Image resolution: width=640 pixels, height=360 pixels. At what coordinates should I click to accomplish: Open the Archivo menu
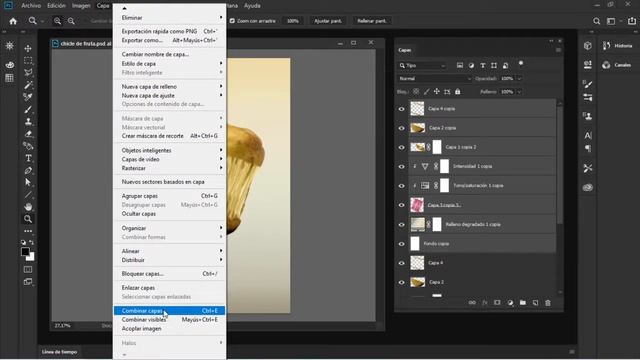coord(31,6)
